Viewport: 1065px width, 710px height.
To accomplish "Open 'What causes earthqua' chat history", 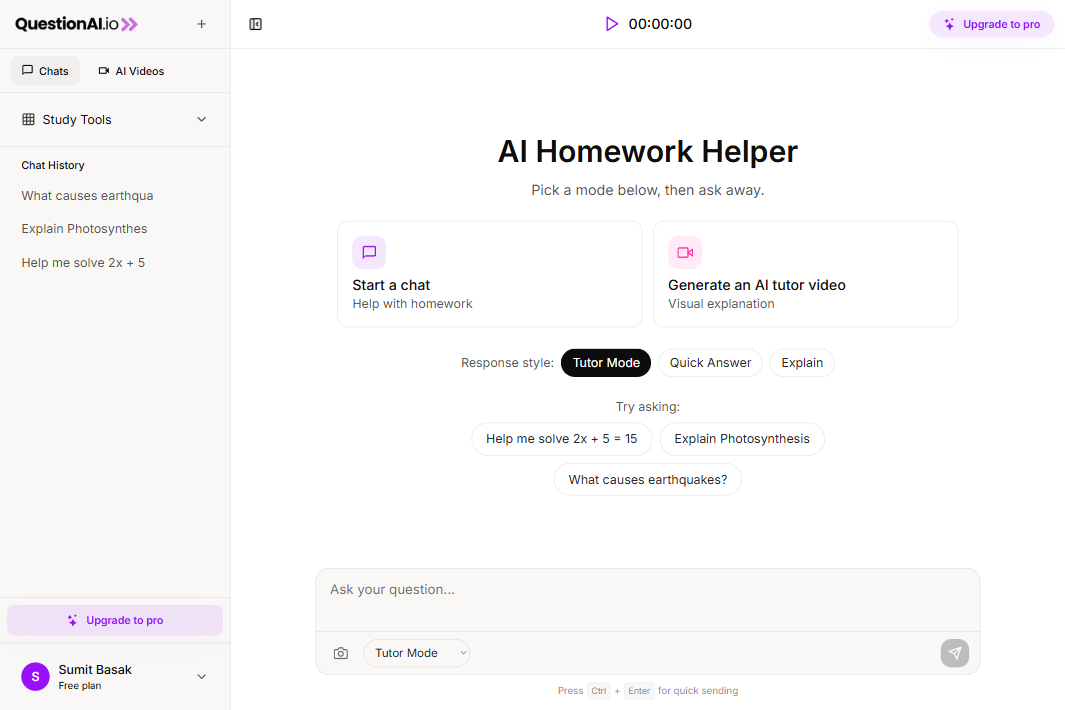I will (x=87, y=196).
